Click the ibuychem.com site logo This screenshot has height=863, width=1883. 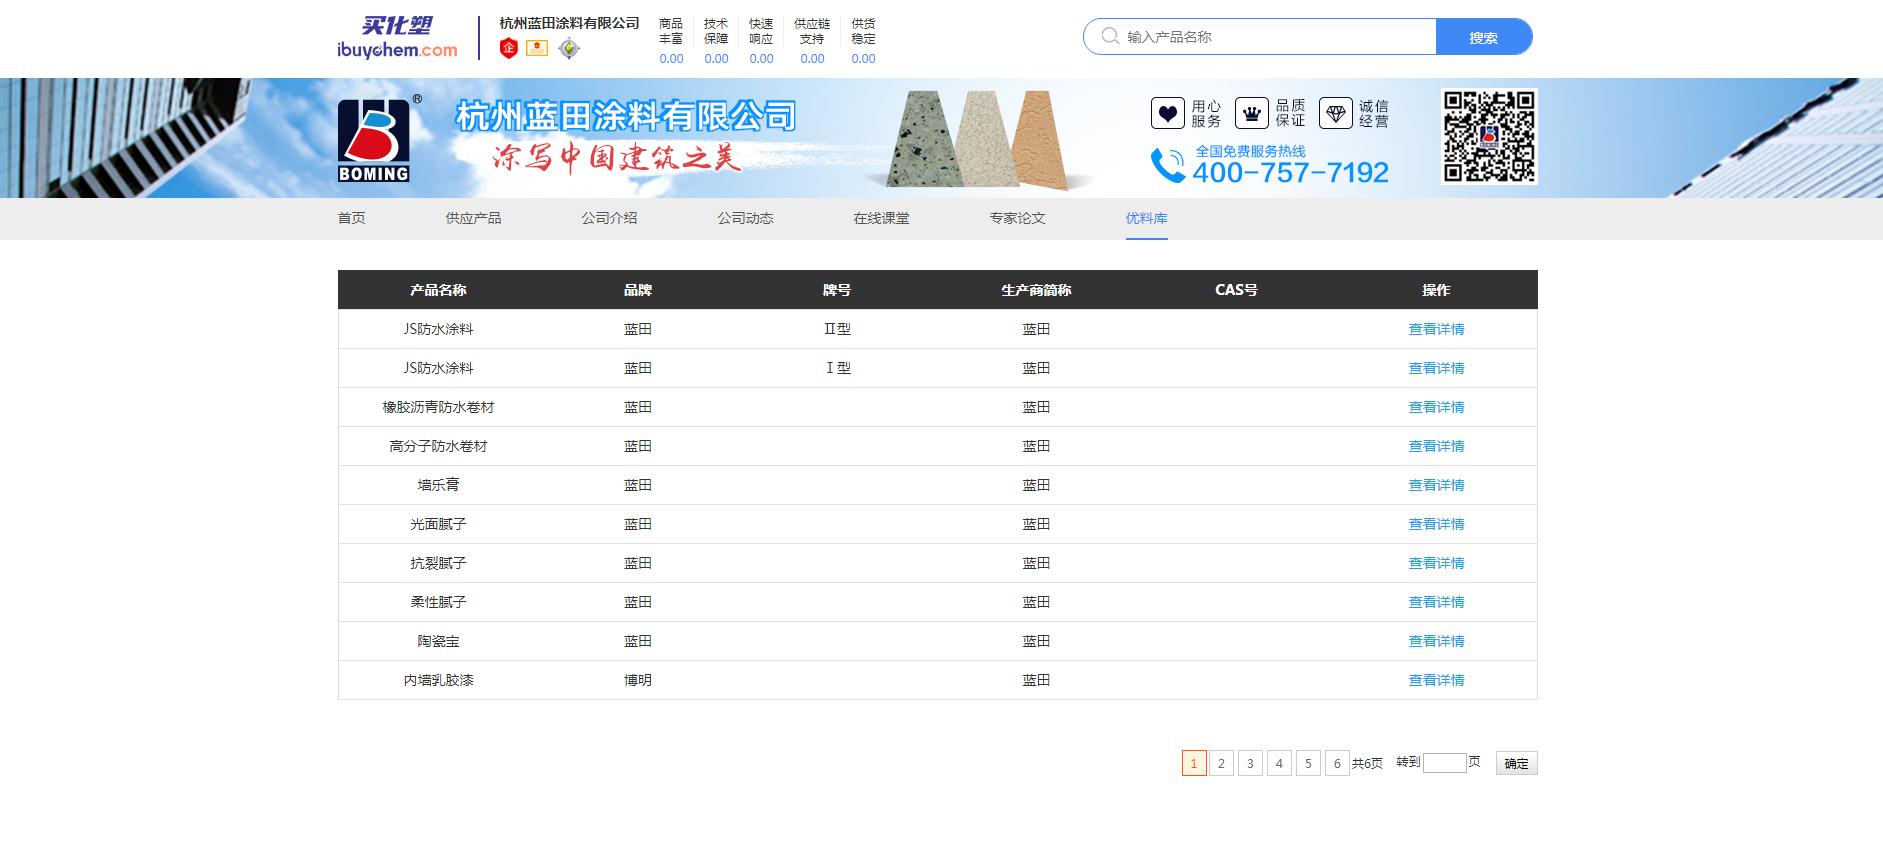pyautogui.click(x=397, y=38)
